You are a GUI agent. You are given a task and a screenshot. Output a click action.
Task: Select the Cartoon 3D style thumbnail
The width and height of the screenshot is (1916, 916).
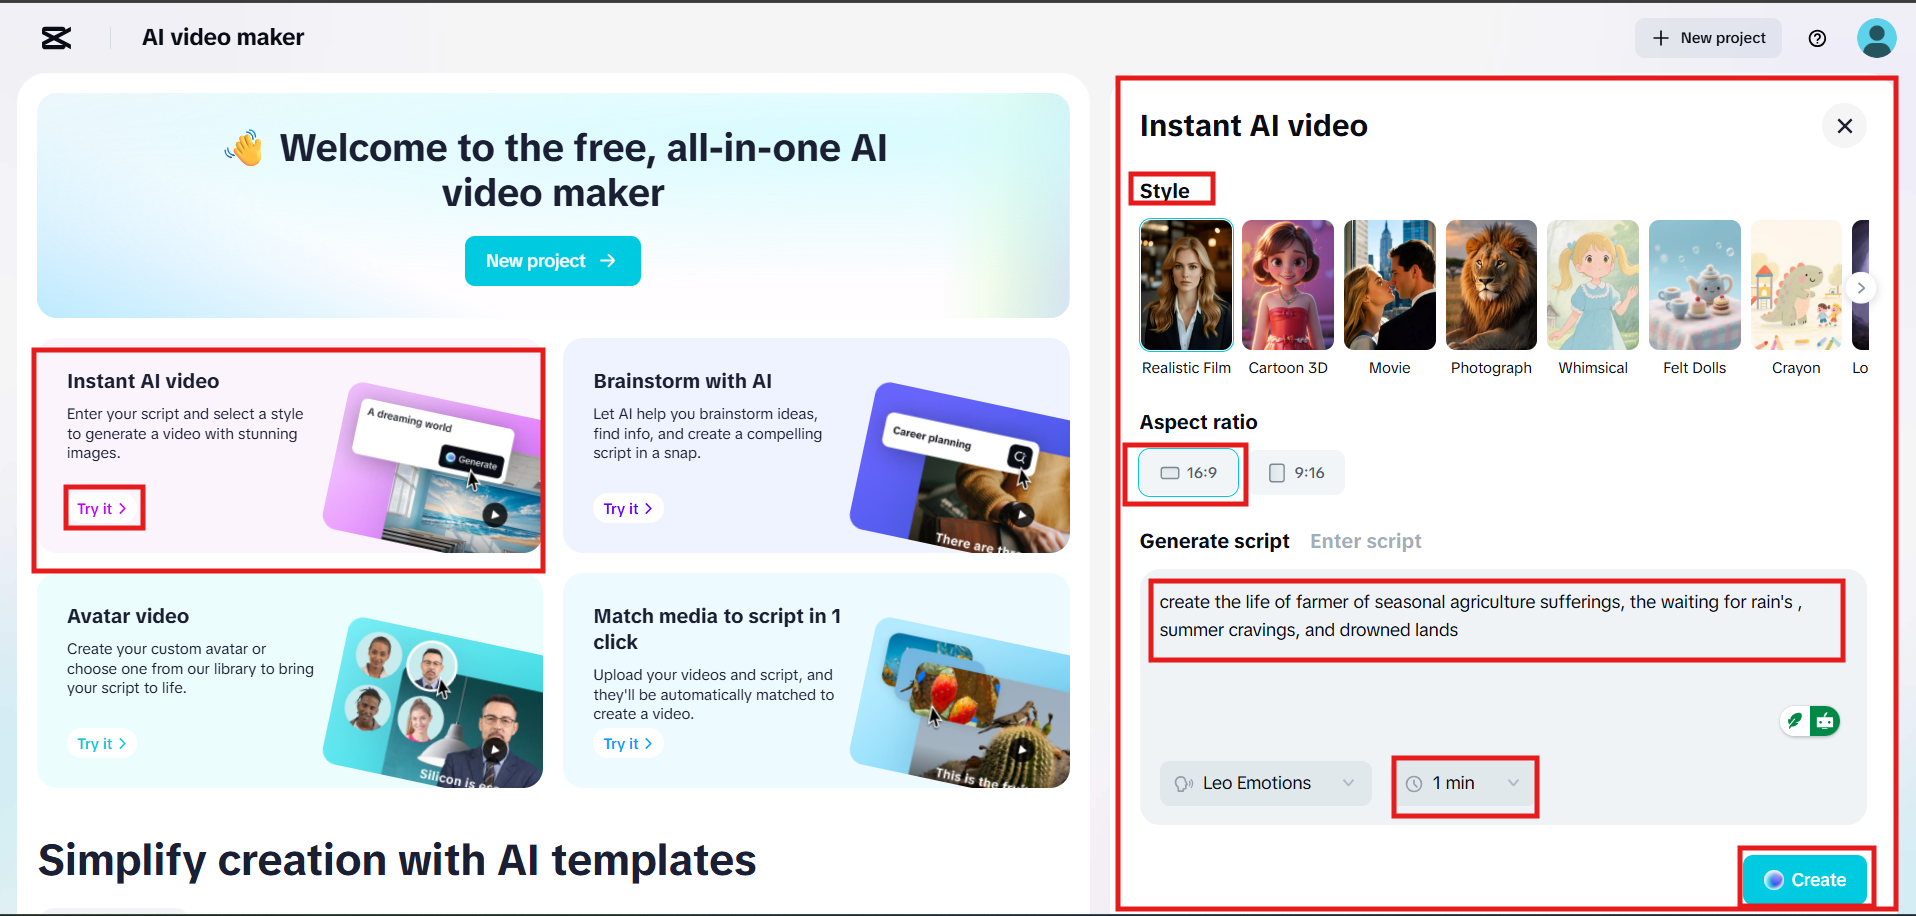pyautogui.click(x=1287, y=284)
